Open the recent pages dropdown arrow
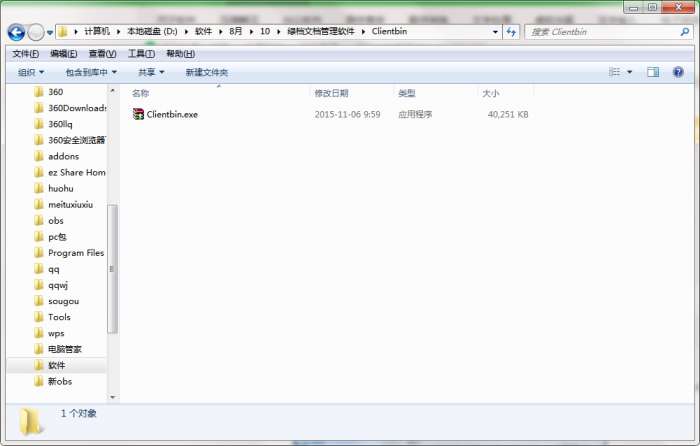The width and height of the screenshot is (700, 446). (x=50, y=33)
